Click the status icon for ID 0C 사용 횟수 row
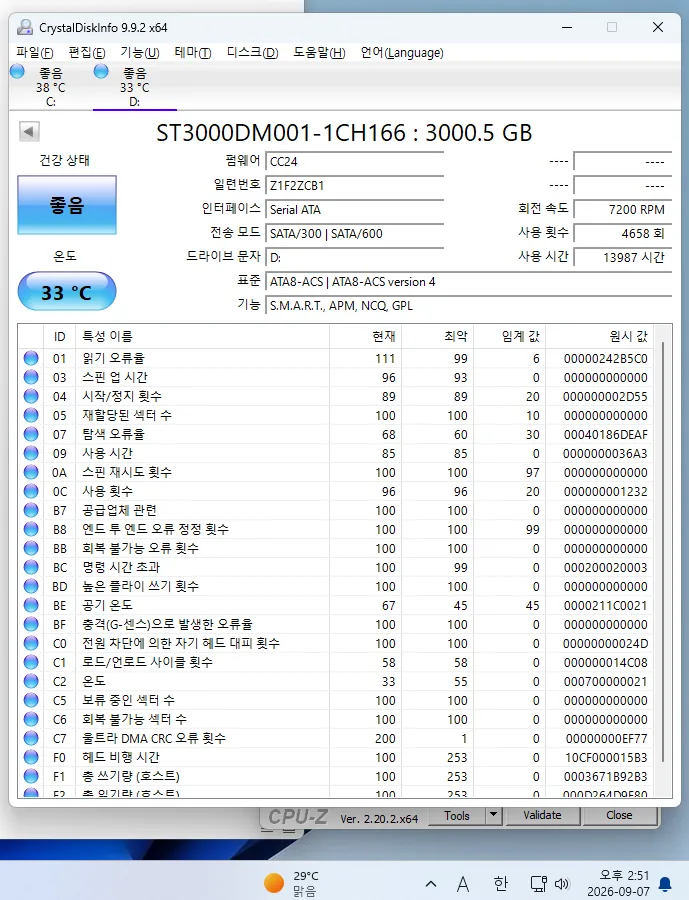 pyautogui.click(x=31, y=491)
